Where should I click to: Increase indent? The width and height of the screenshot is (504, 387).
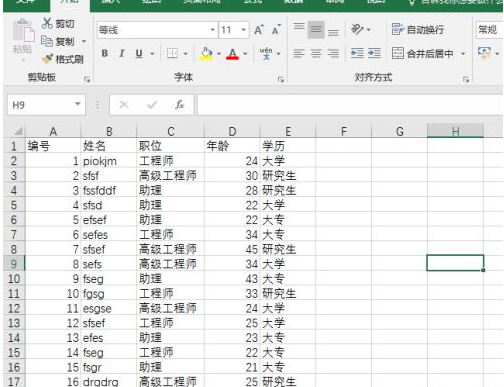(x=374, y=53)
